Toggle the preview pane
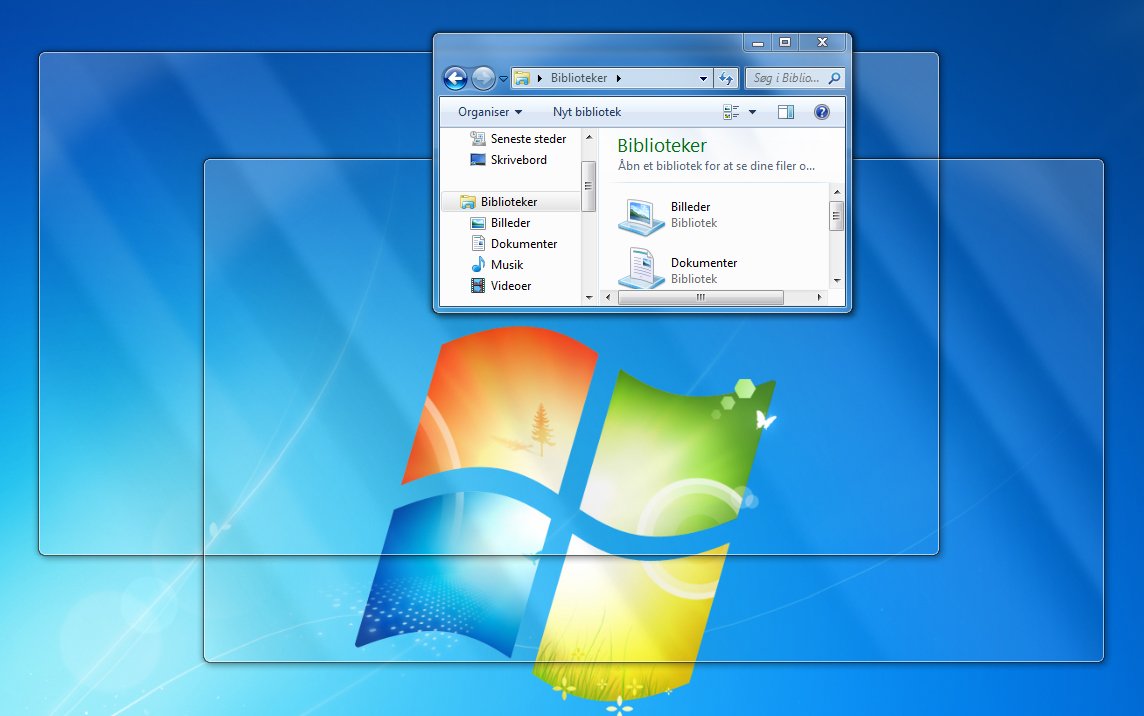The width and height of the screenshot is (1144, 716). [786, 112]
